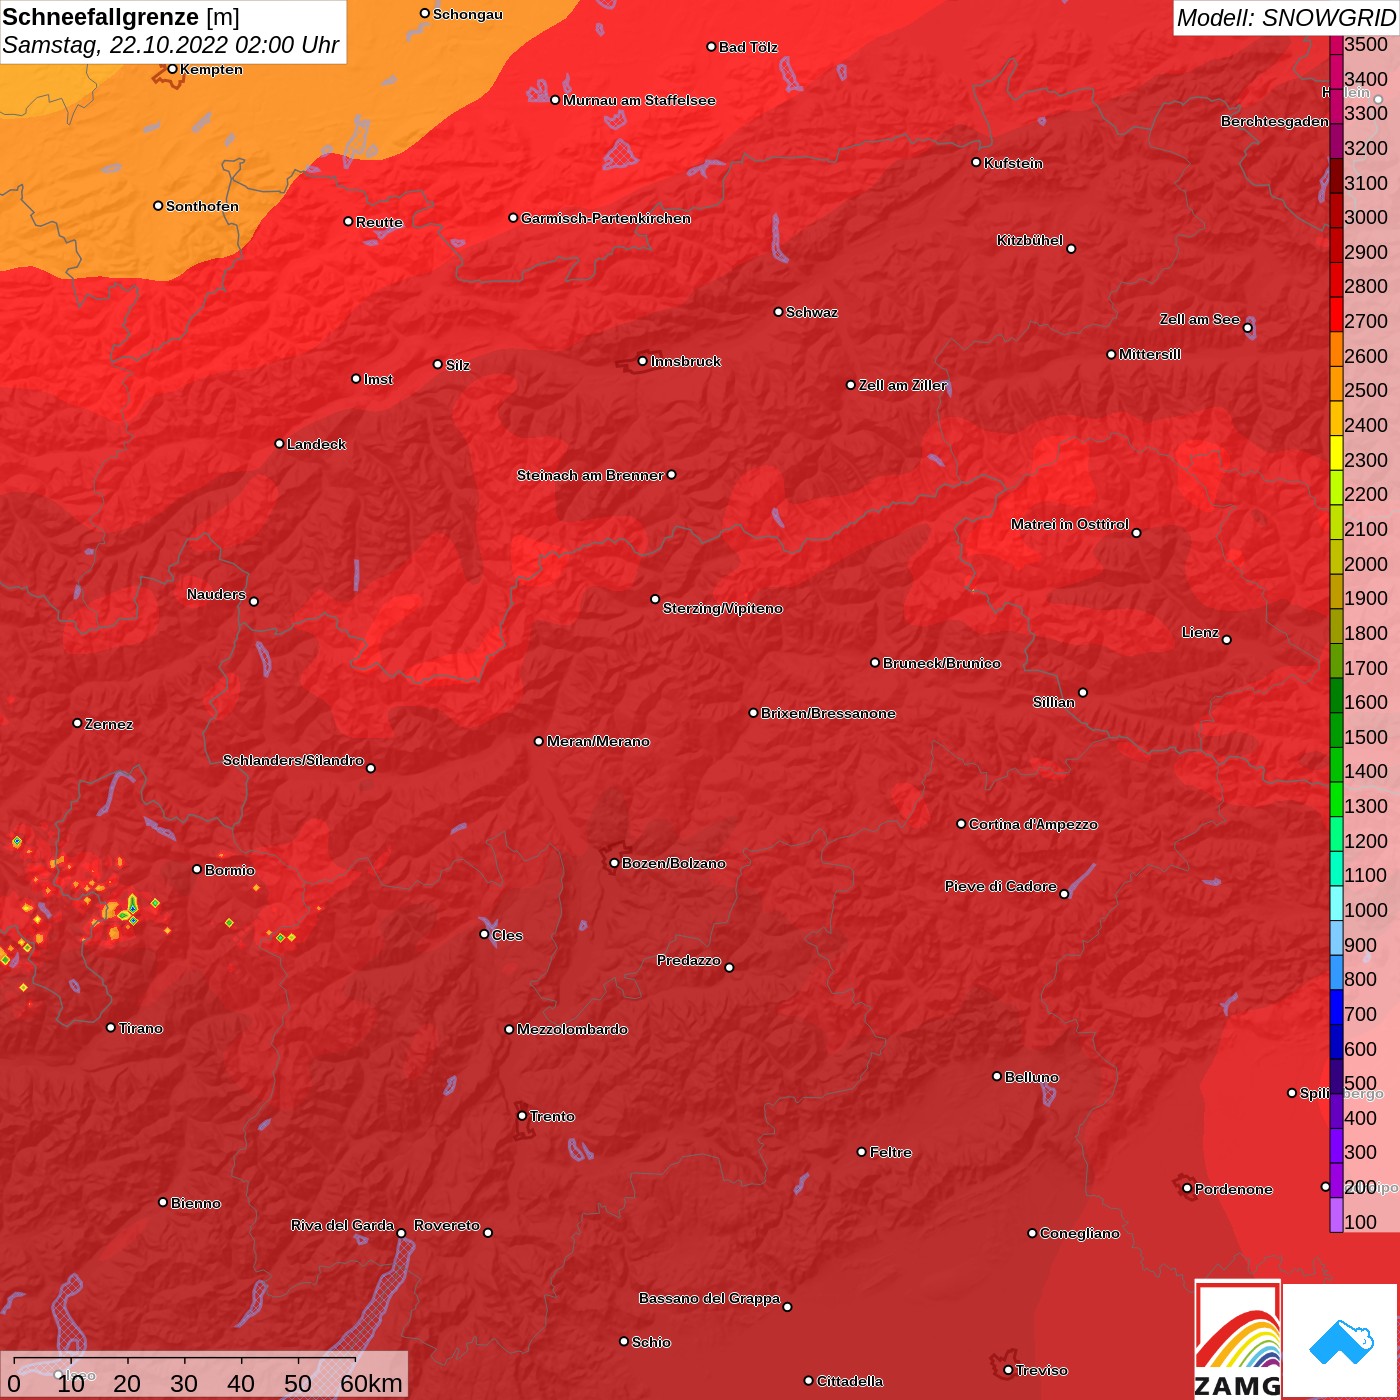
Task: Click the Matrei in Osttirol label
Action: (x=1069, y=524)
